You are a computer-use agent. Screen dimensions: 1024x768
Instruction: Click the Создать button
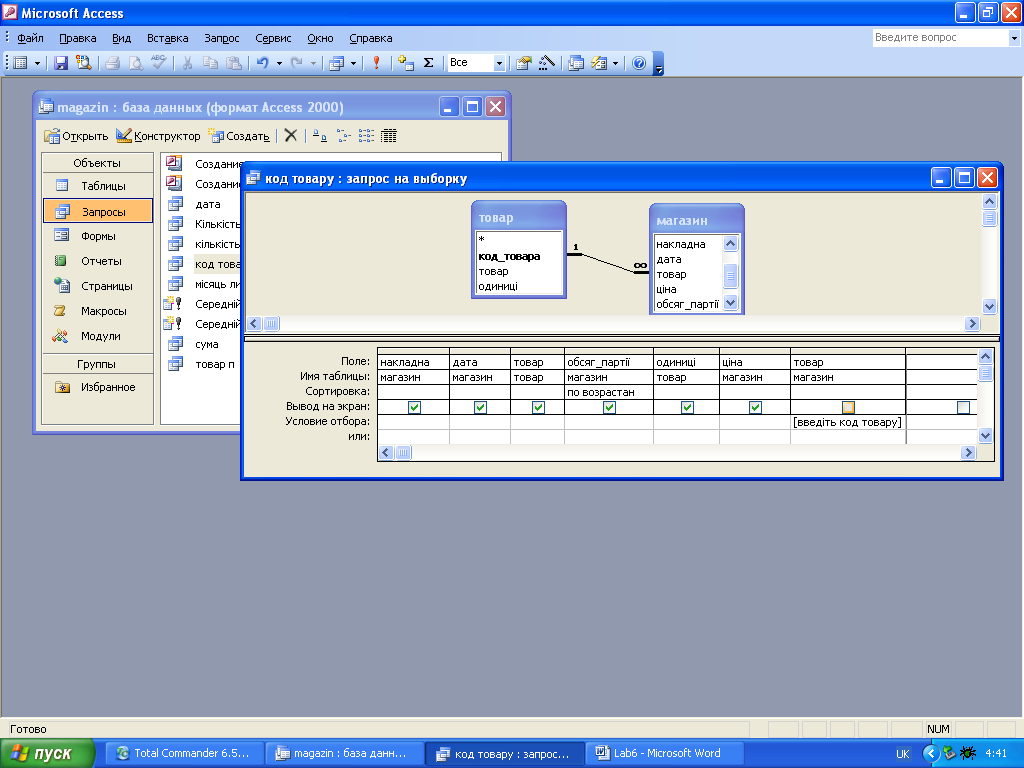click(239, 136)
